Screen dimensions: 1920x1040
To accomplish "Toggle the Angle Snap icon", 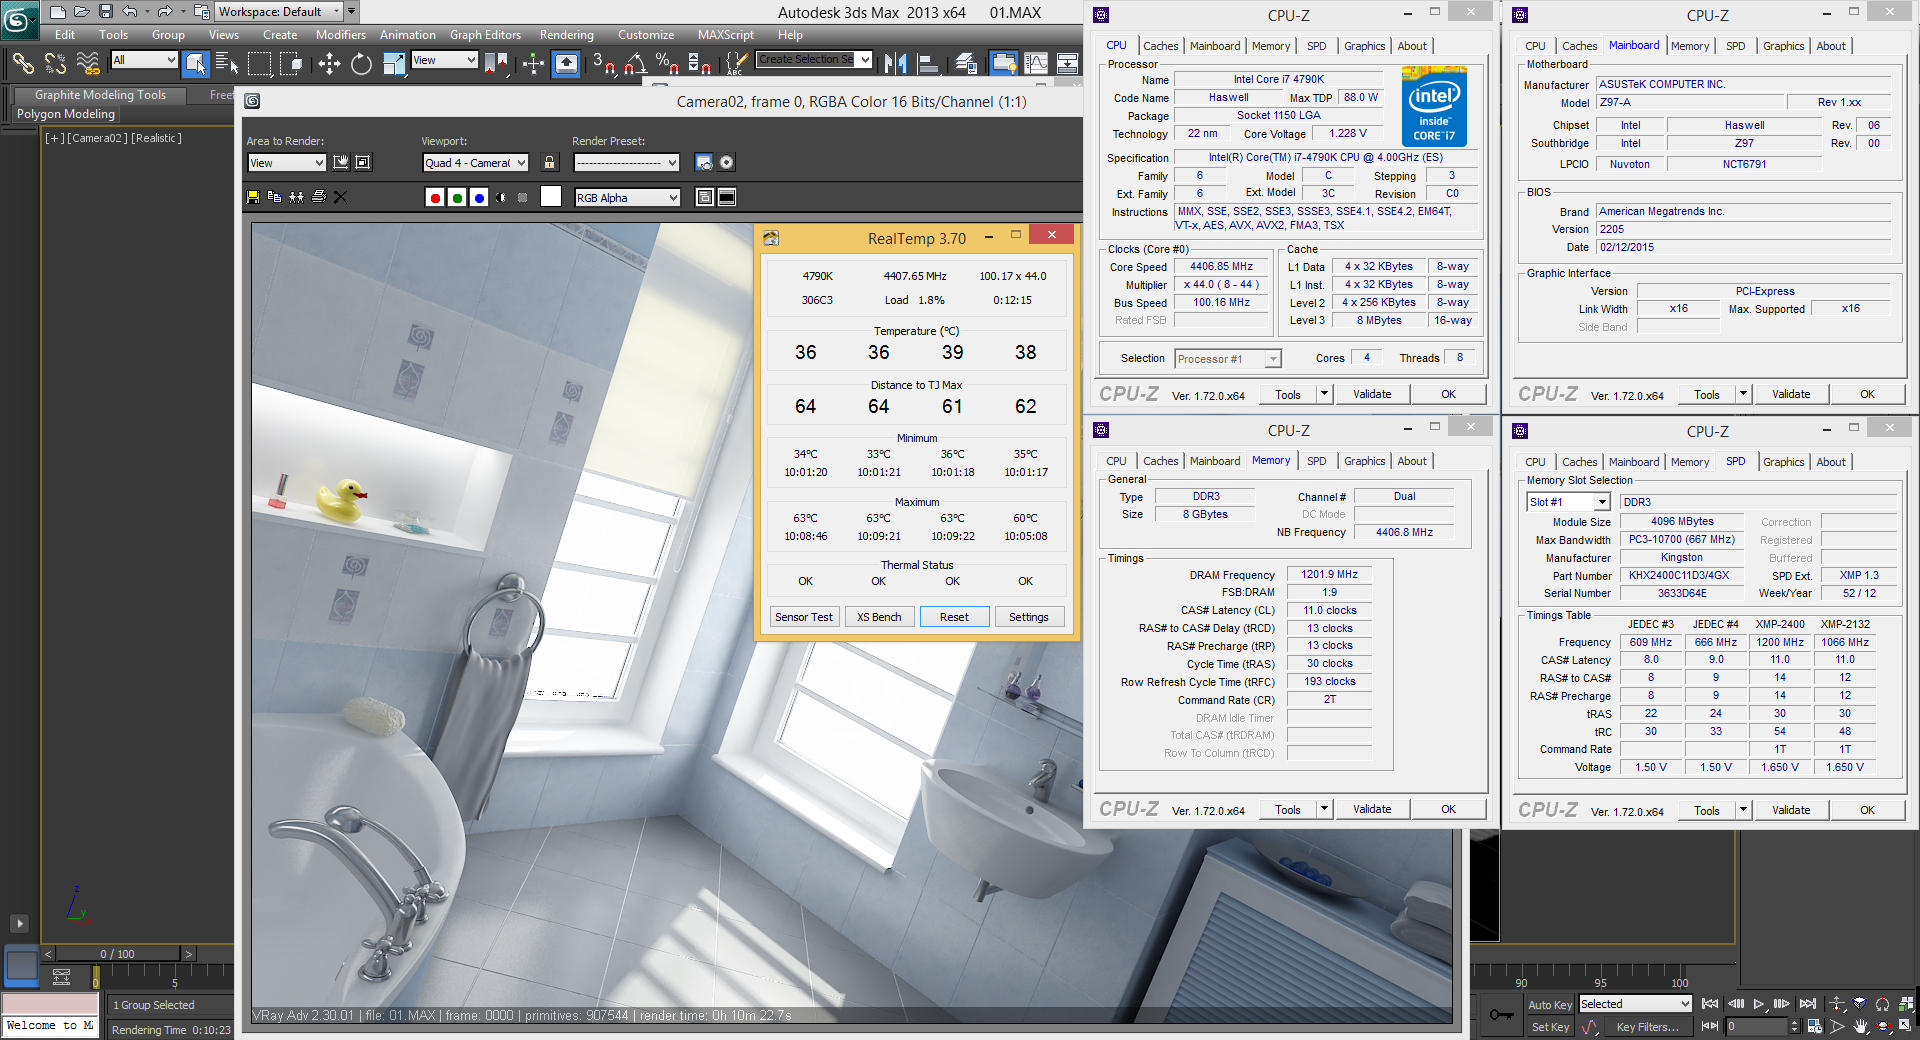I will [x=635, y=64].
